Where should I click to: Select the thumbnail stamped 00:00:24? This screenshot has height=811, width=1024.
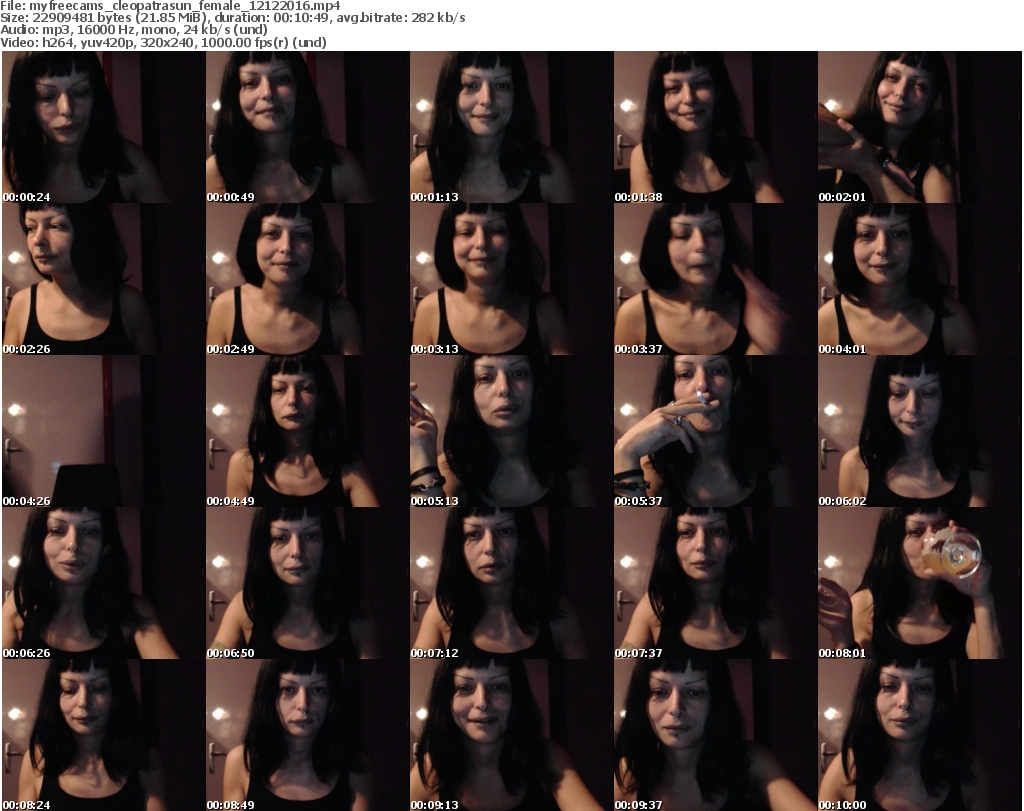tap(103, 127)
